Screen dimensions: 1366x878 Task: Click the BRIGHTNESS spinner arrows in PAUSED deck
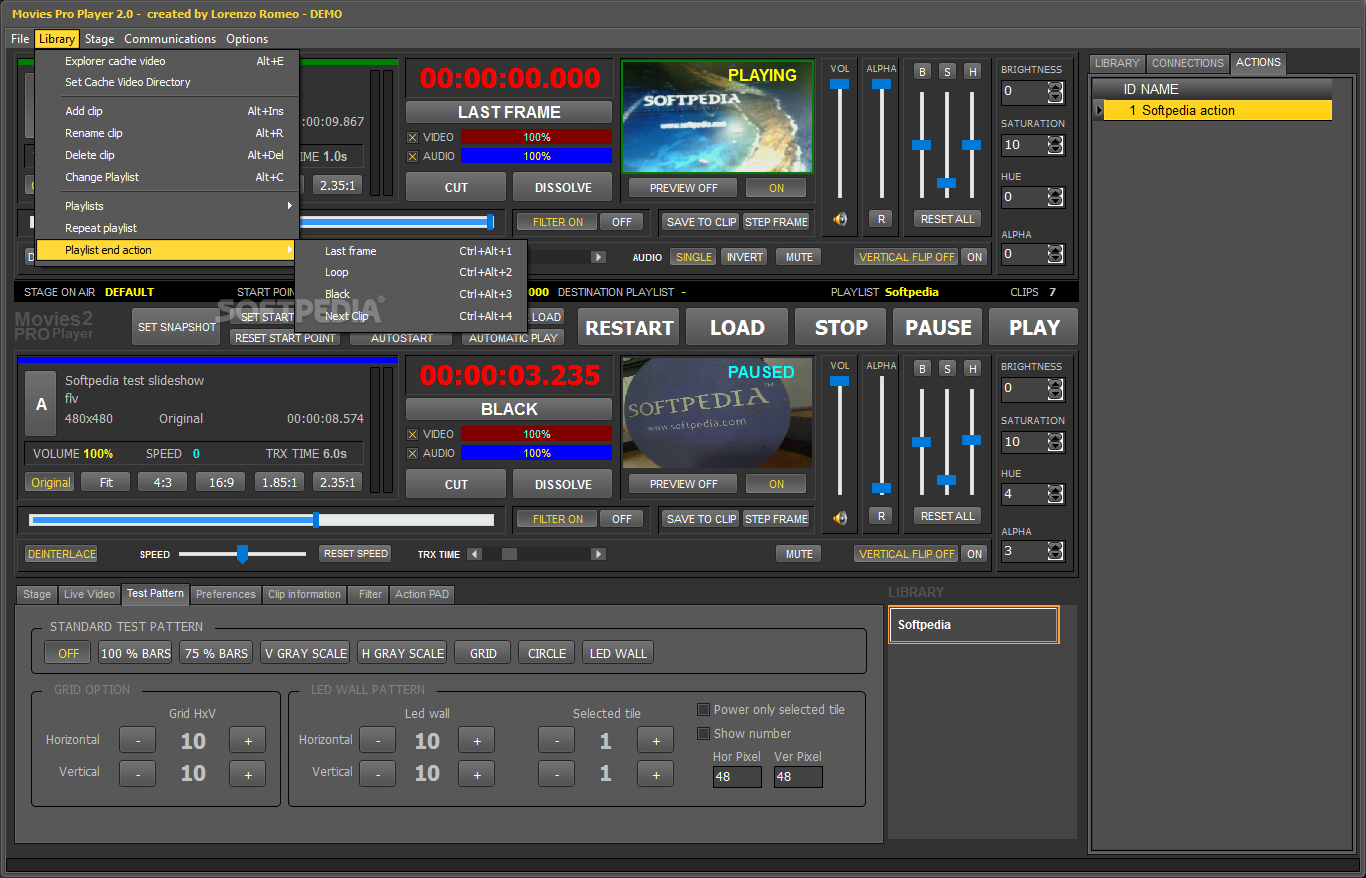coord(1055,388)
